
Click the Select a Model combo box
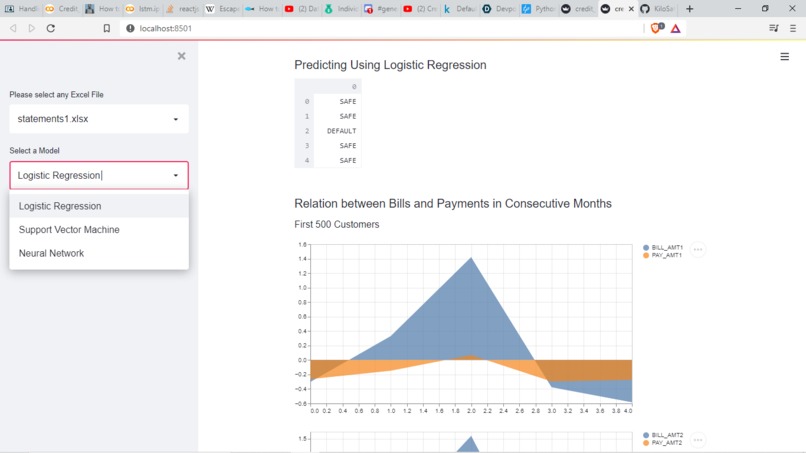pyautogui.click(x=99, y=175)
